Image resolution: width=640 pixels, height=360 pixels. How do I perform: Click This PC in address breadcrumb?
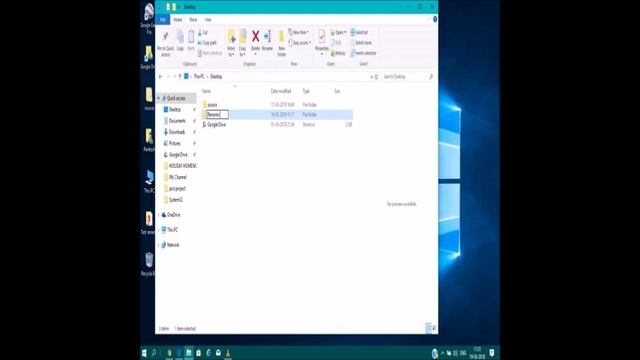[x=199, y=76]
